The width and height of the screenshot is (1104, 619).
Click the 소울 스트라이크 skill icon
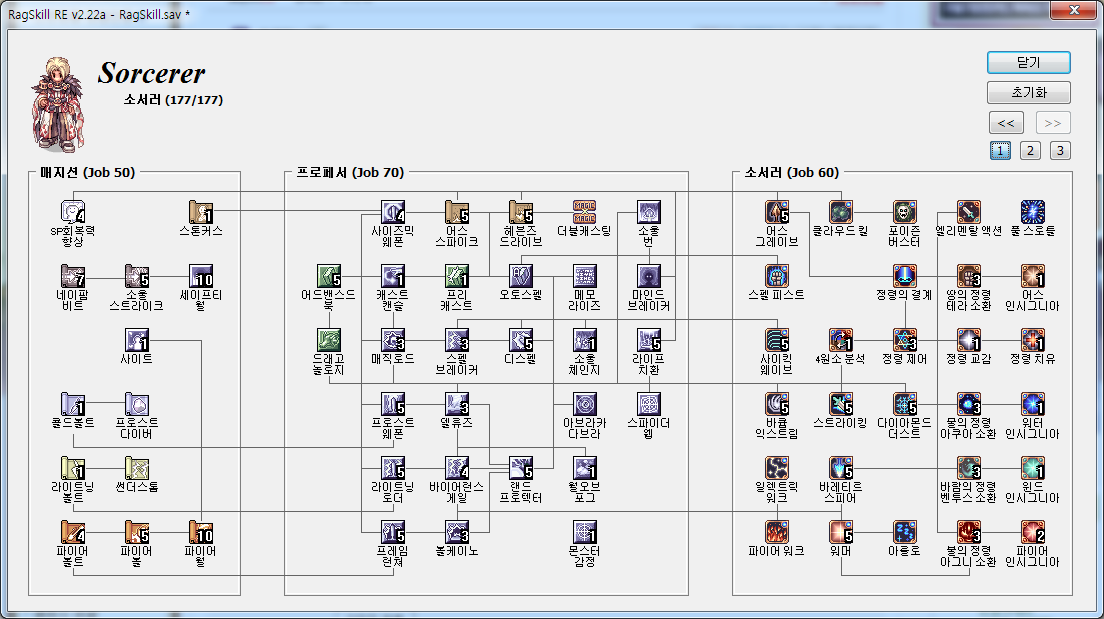(137, 276)
